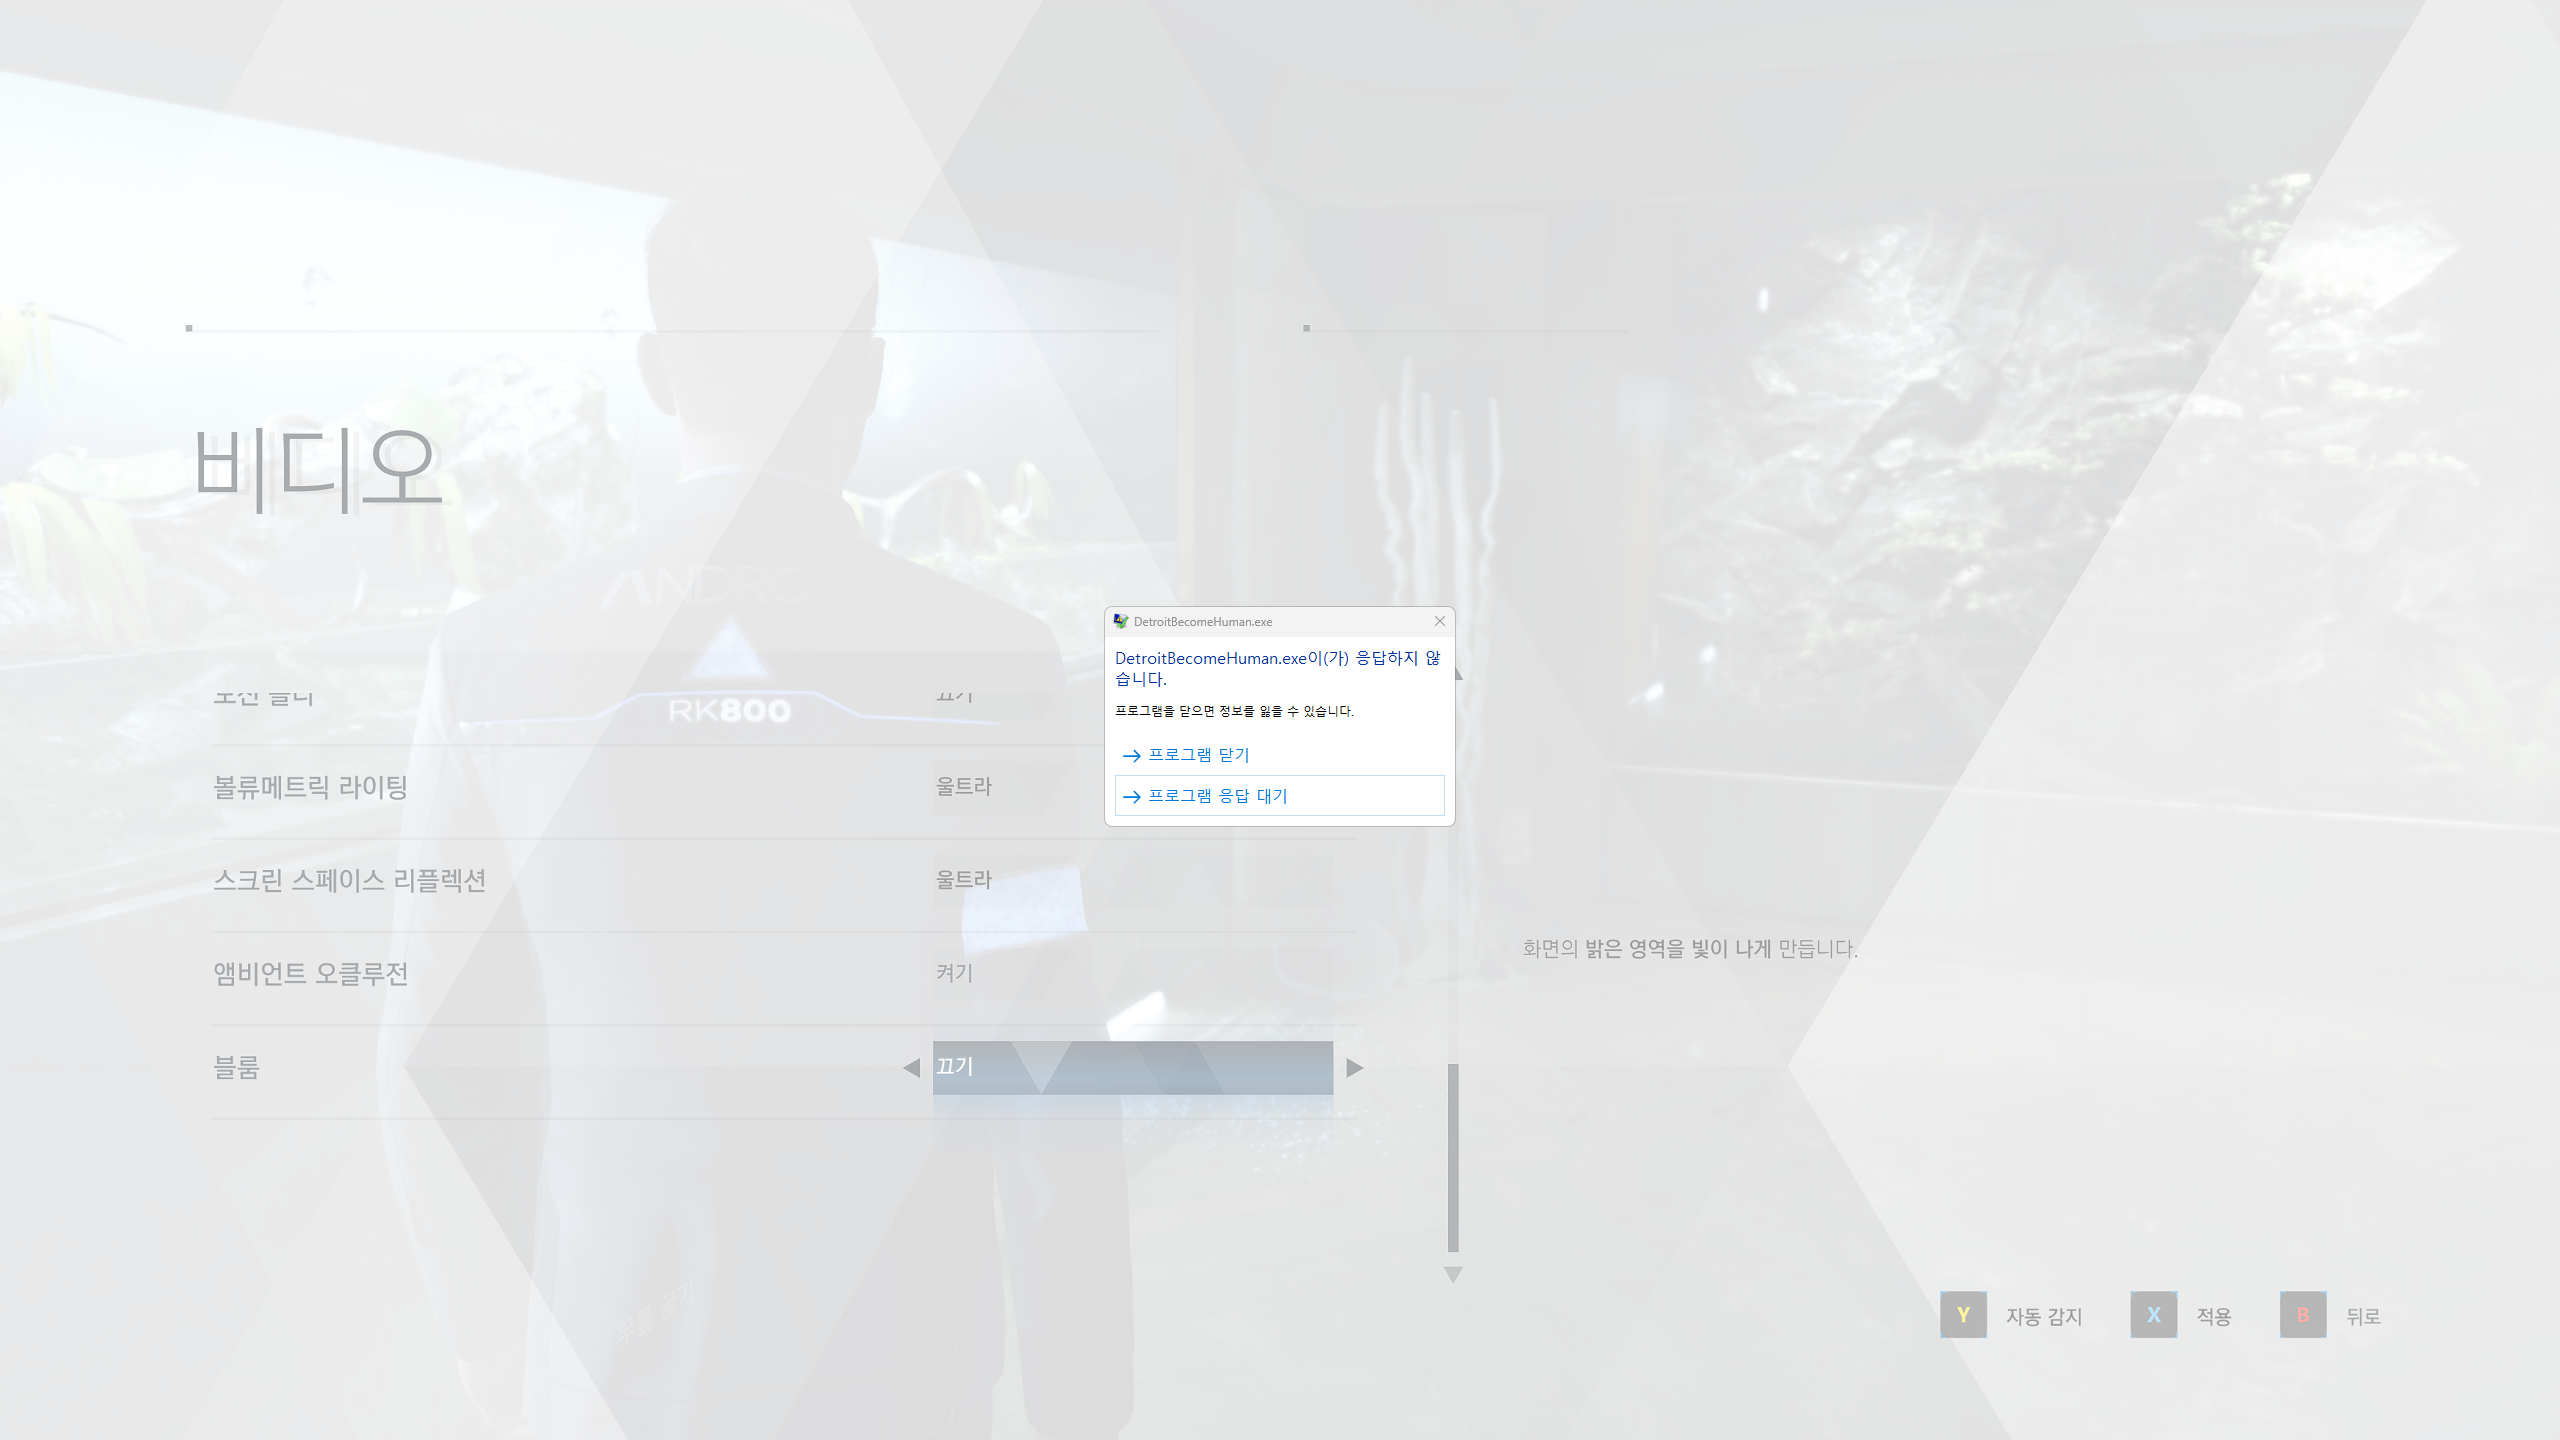Click the vertical settings scrollbar thumb
Image resolution: width=2560 pixels, height=1440 pixels.
click(x=1453, y=1157)
